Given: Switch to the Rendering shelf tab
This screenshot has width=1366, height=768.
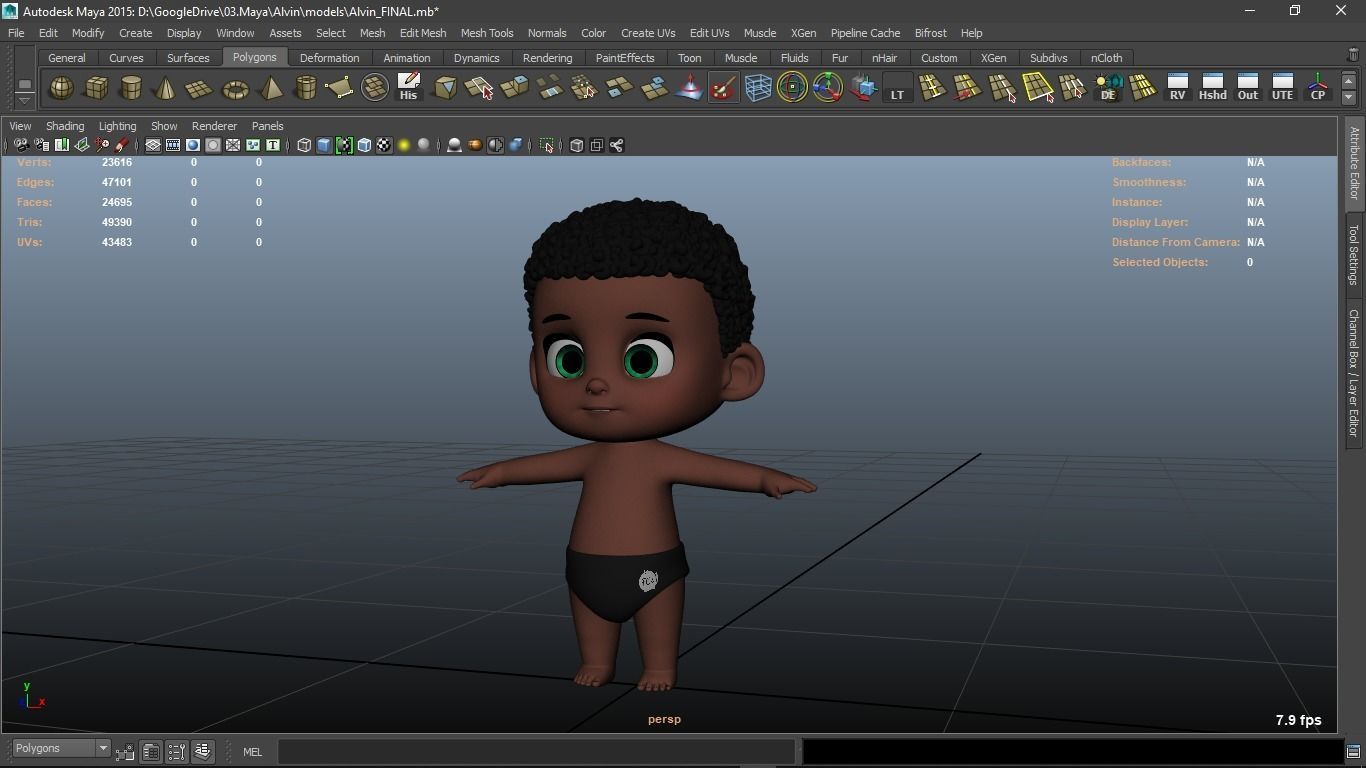Looking at the screenshot, I should coord(547,58).
